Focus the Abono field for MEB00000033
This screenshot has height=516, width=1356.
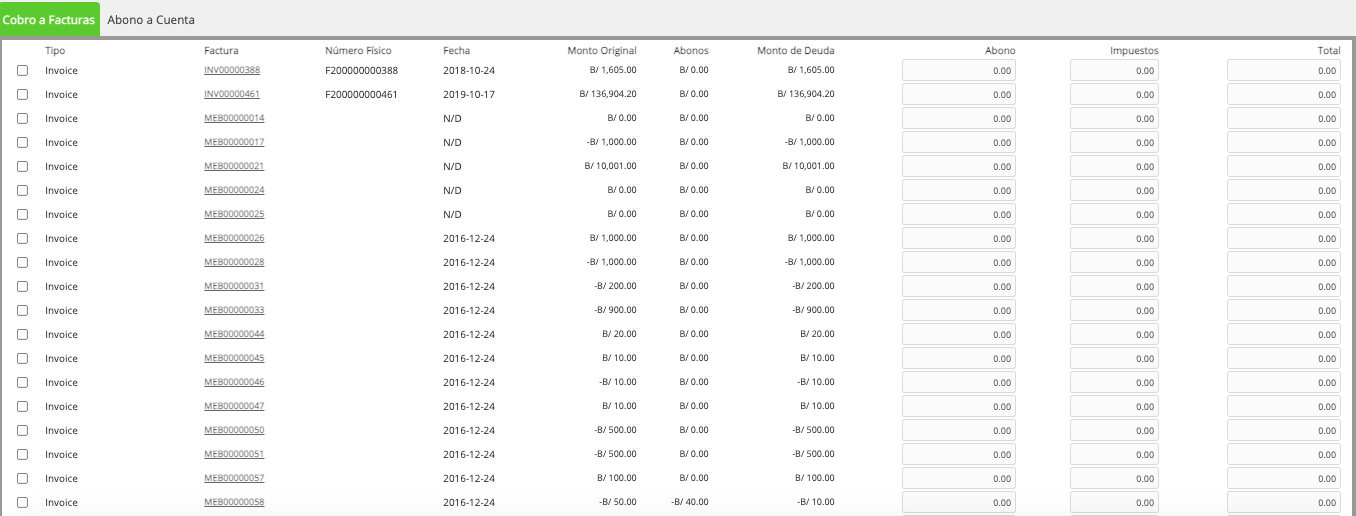point(959,311)
